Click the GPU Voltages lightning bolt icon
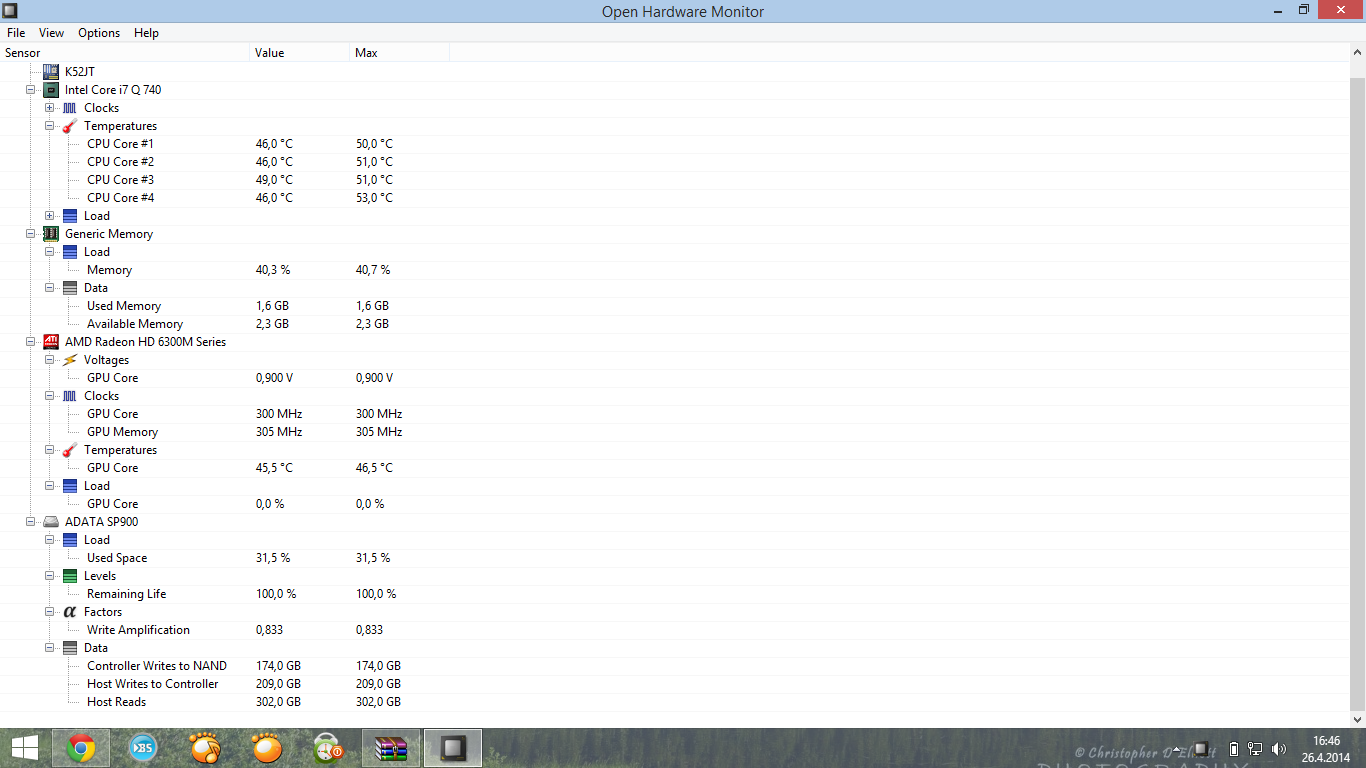This screenshot has height=768, width=1366. coord(70,360)
